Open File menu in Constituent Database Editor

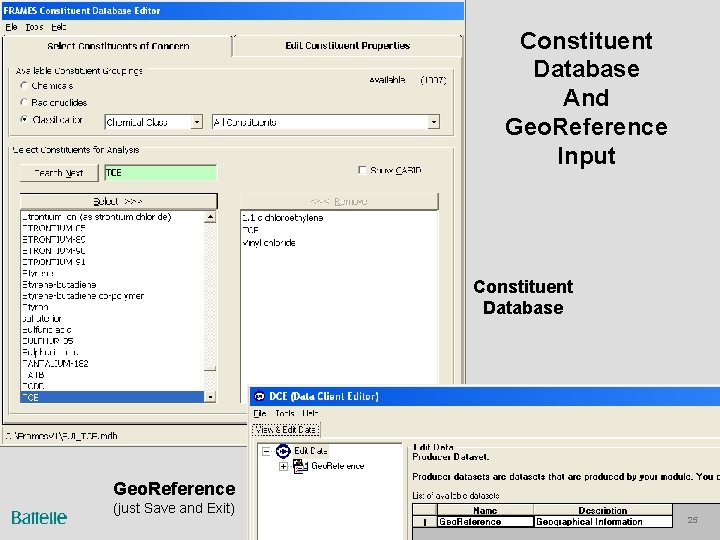11,27
